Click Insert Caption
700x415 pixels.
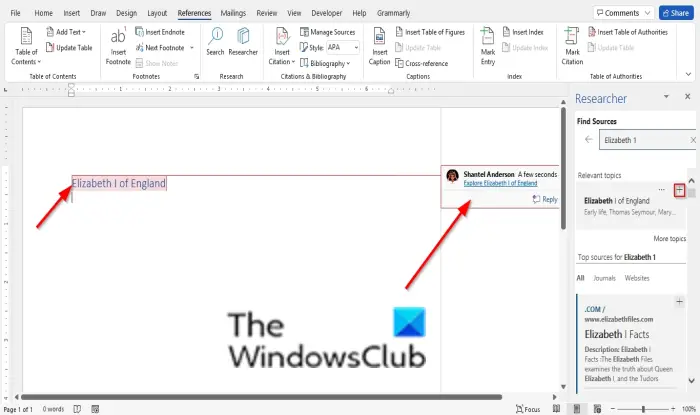379,46
